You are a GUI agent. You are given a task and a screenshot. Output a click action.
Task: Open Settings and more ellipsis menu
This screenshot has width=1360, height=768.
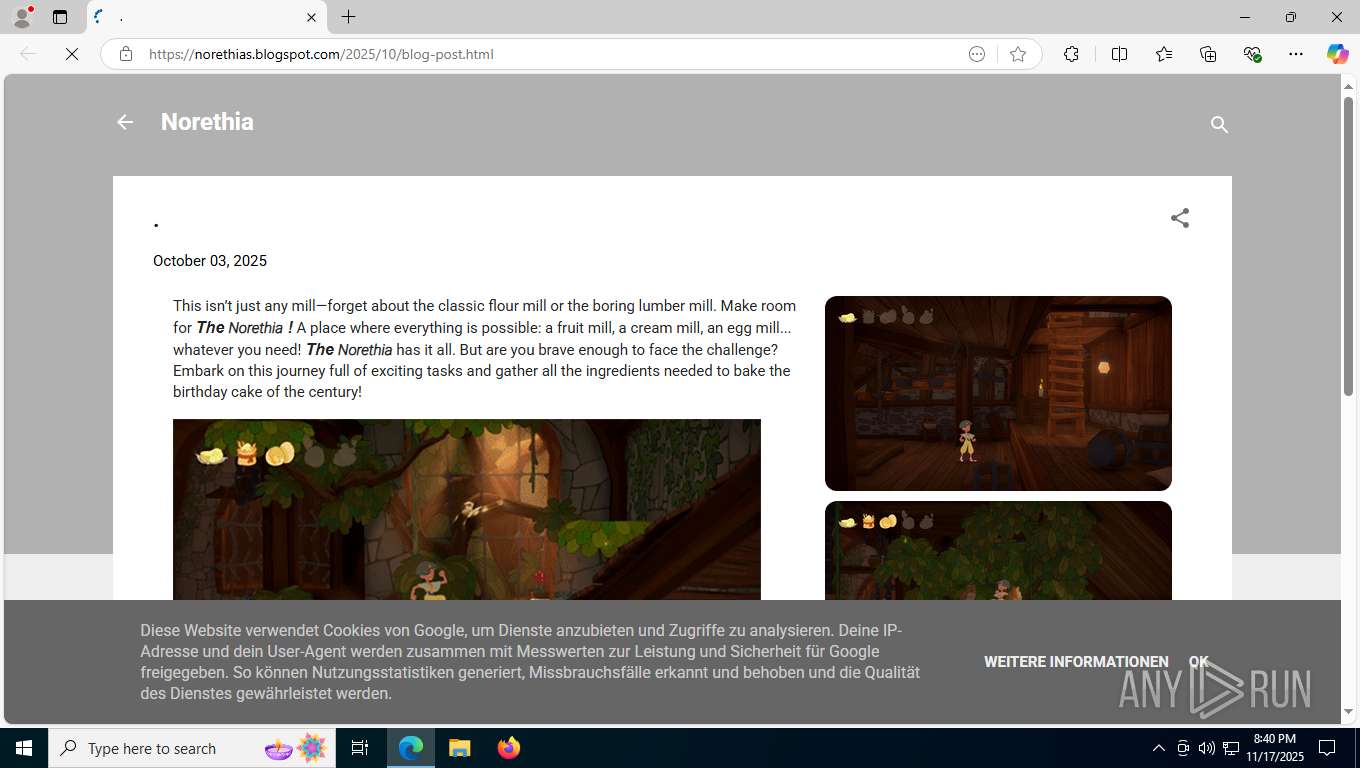(1296, 54)
